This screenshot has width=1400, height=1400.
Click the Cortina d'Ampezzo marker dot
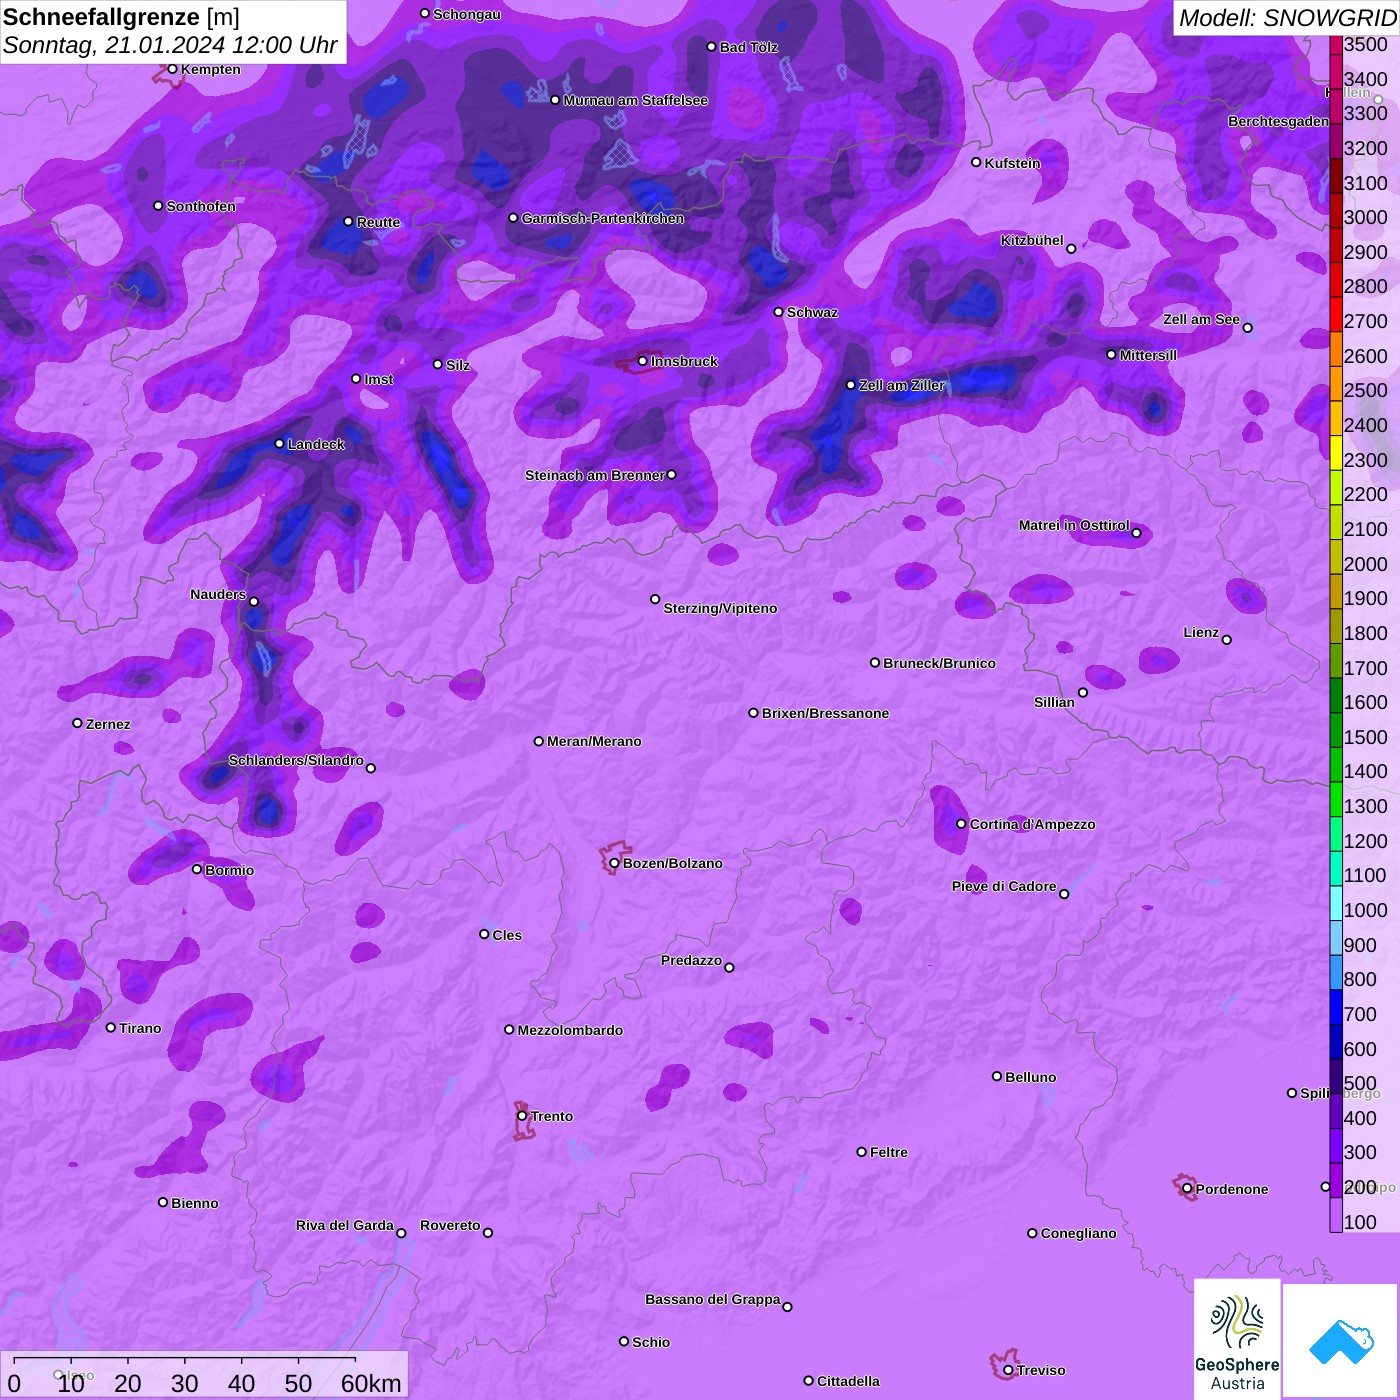coord(961,824)
